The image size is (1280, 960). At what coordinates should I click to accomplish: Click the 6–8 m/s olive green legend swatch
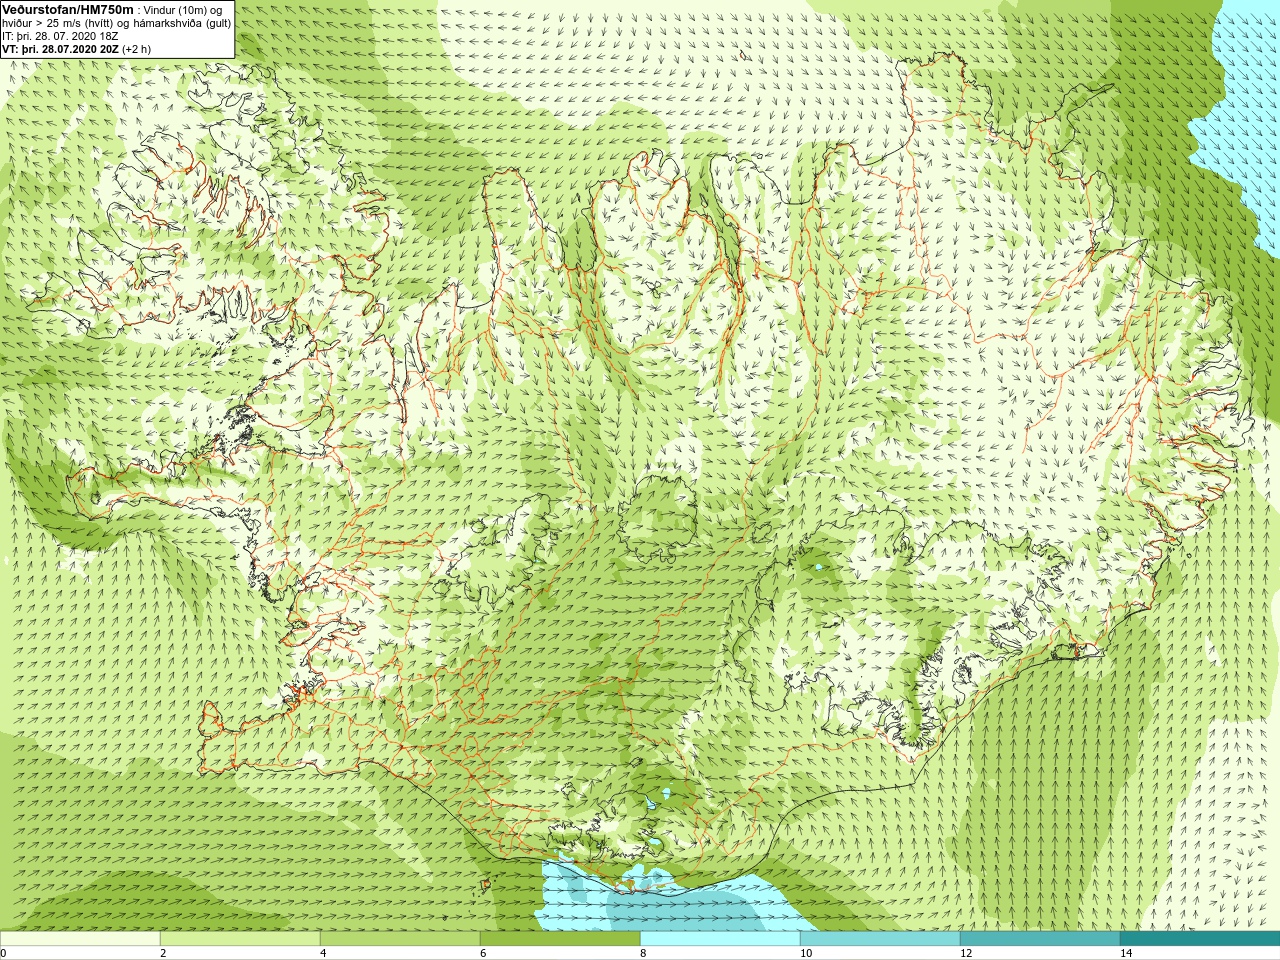[560, 939]
